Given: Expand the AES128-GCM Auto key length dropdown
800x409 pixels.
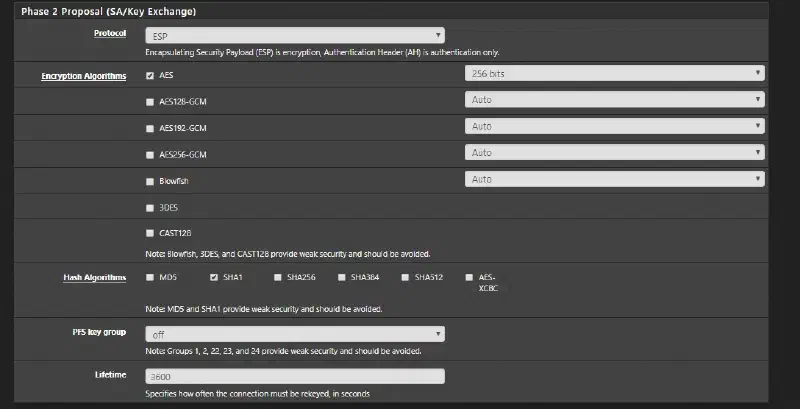Looking at the screenshot, I should [x=614, y=100].
